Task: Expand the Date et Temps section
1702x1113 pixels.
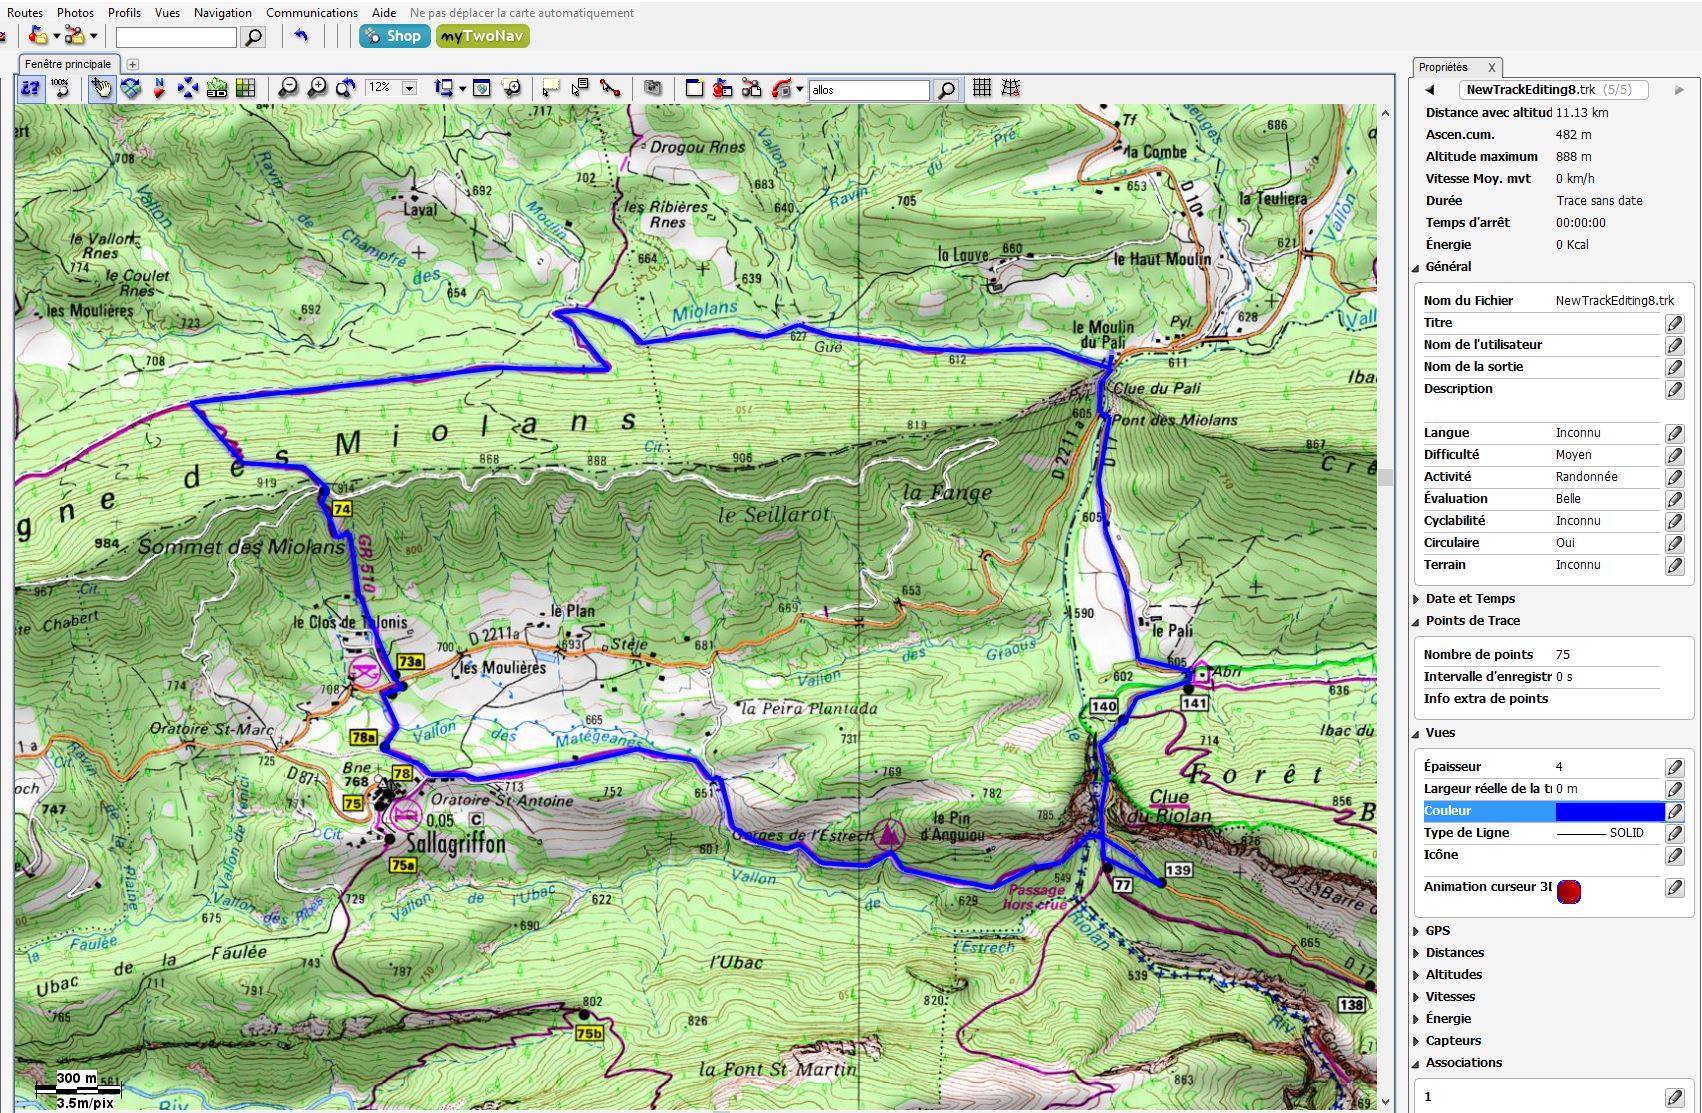Action: click(x=1470, y=599)
